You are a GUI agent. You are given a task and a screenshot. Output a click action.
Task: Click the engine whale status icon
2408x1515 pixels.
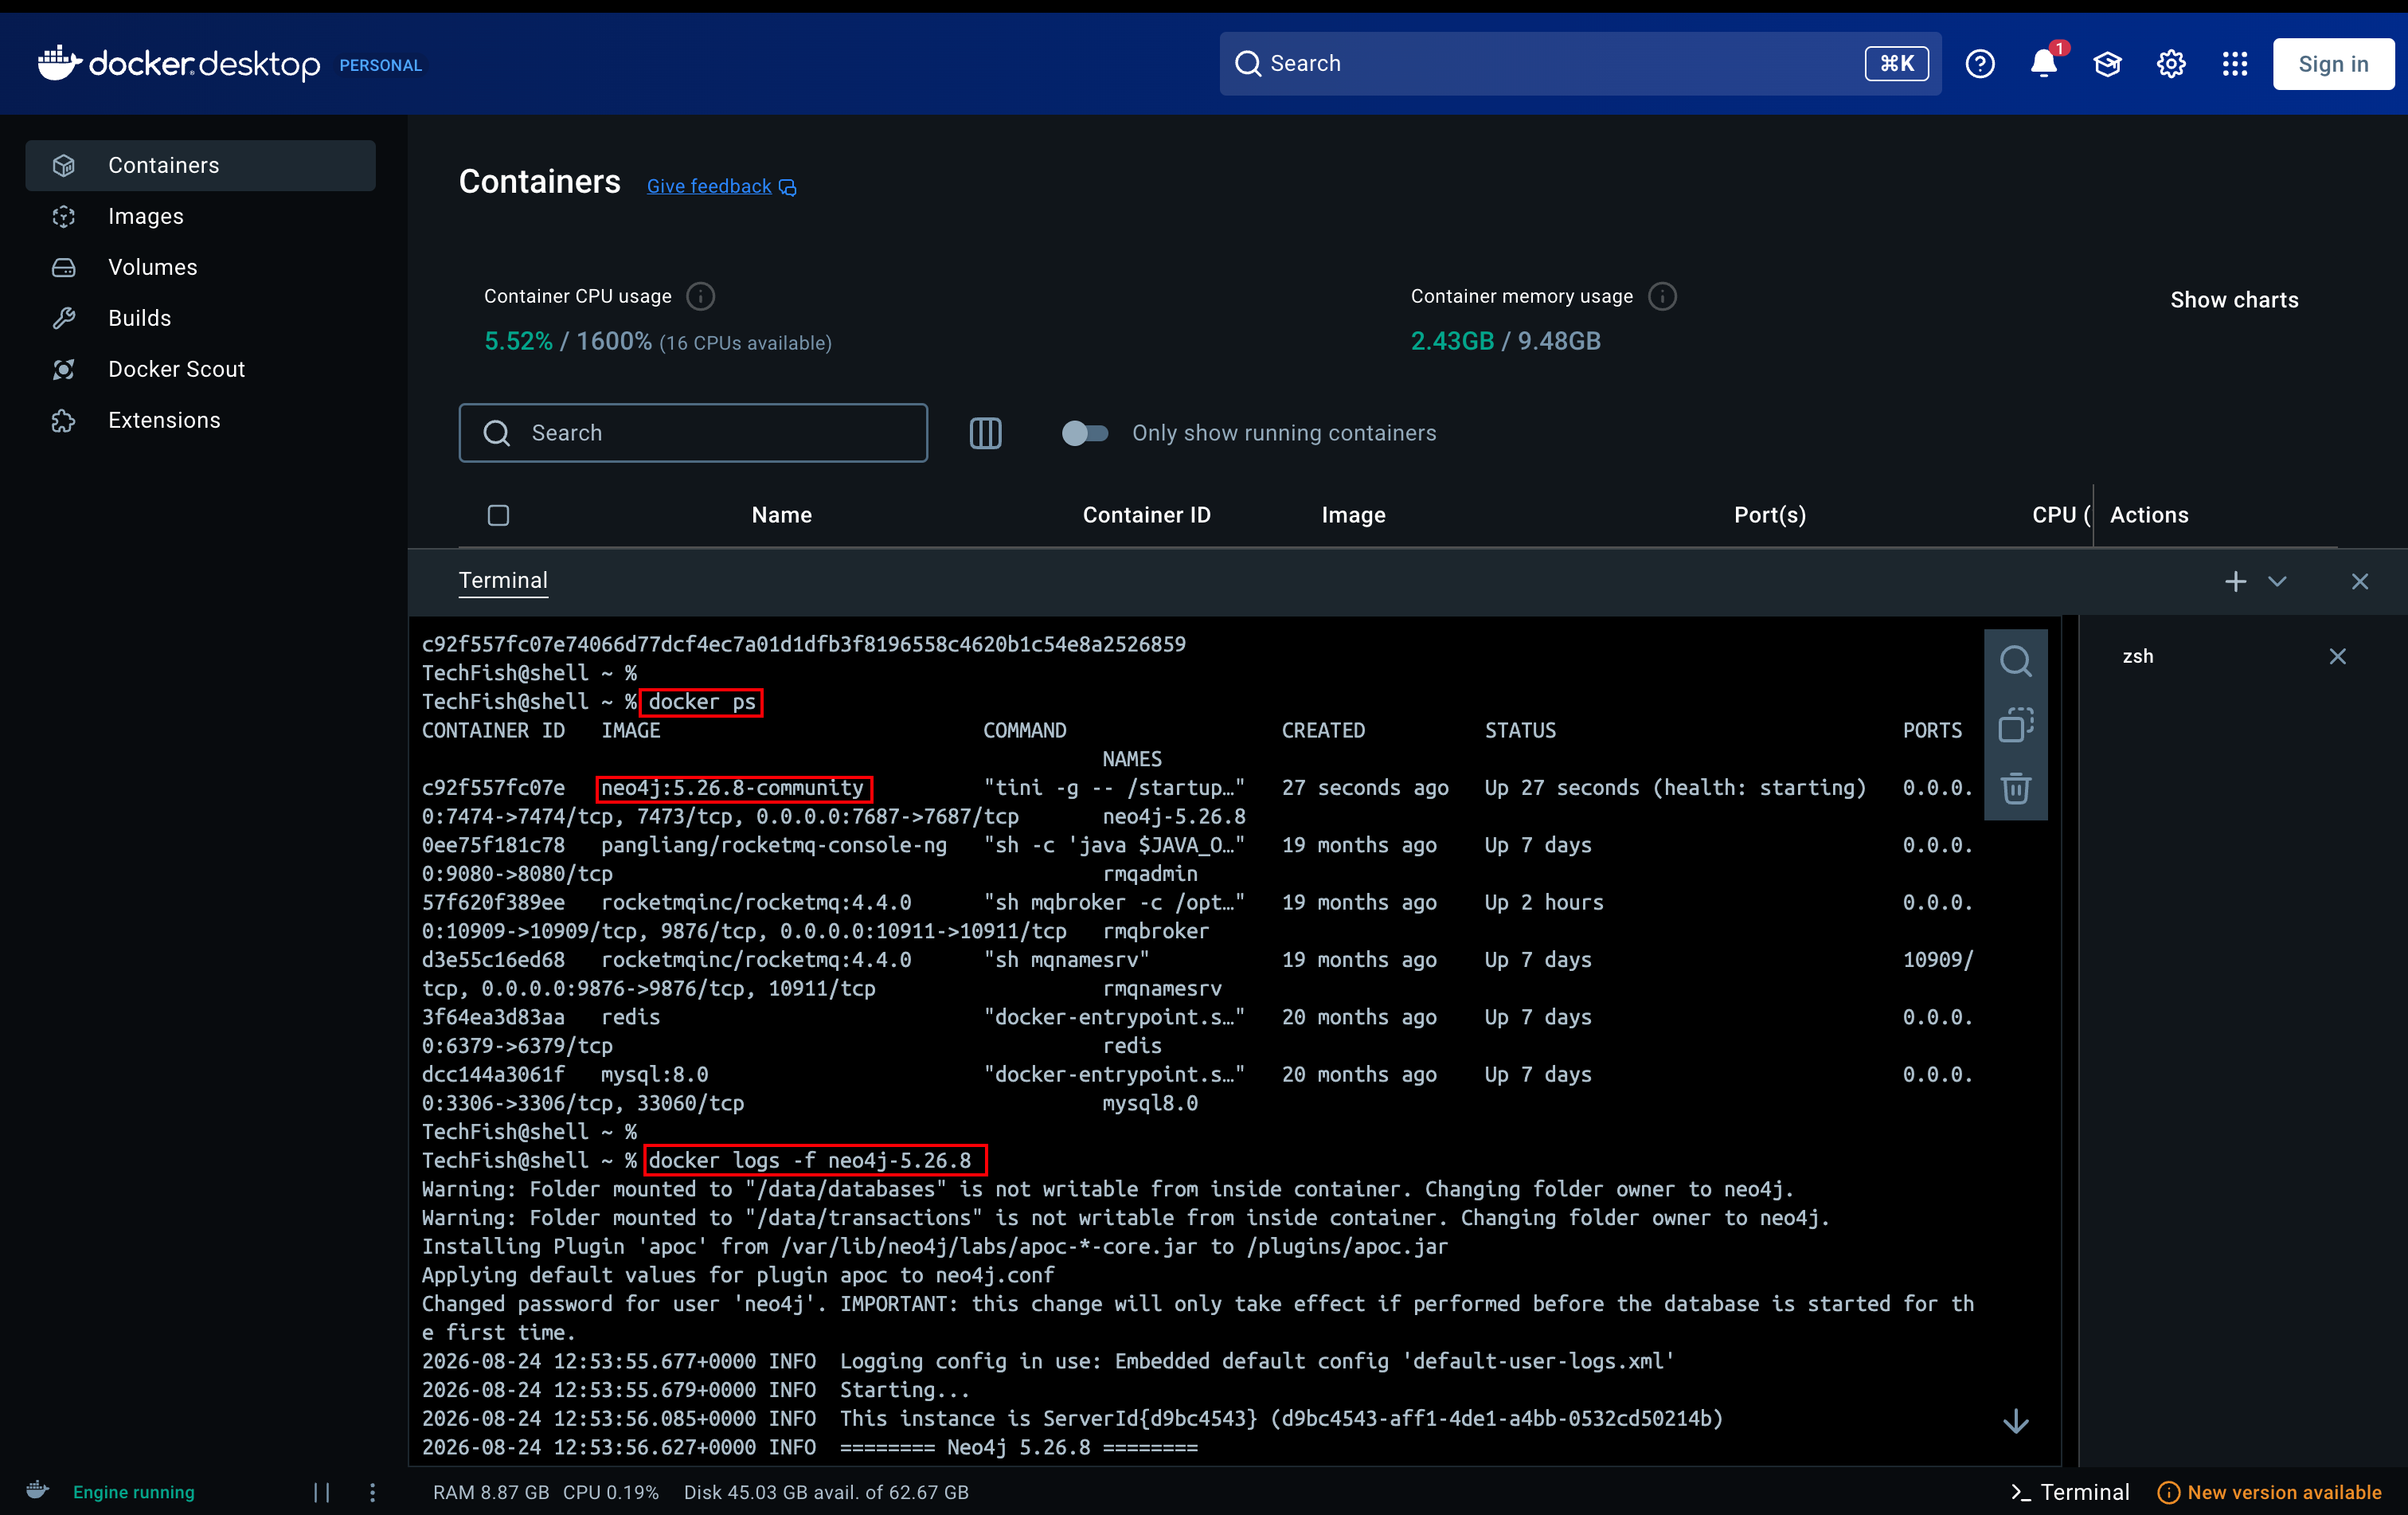(x=37, y=1490)
